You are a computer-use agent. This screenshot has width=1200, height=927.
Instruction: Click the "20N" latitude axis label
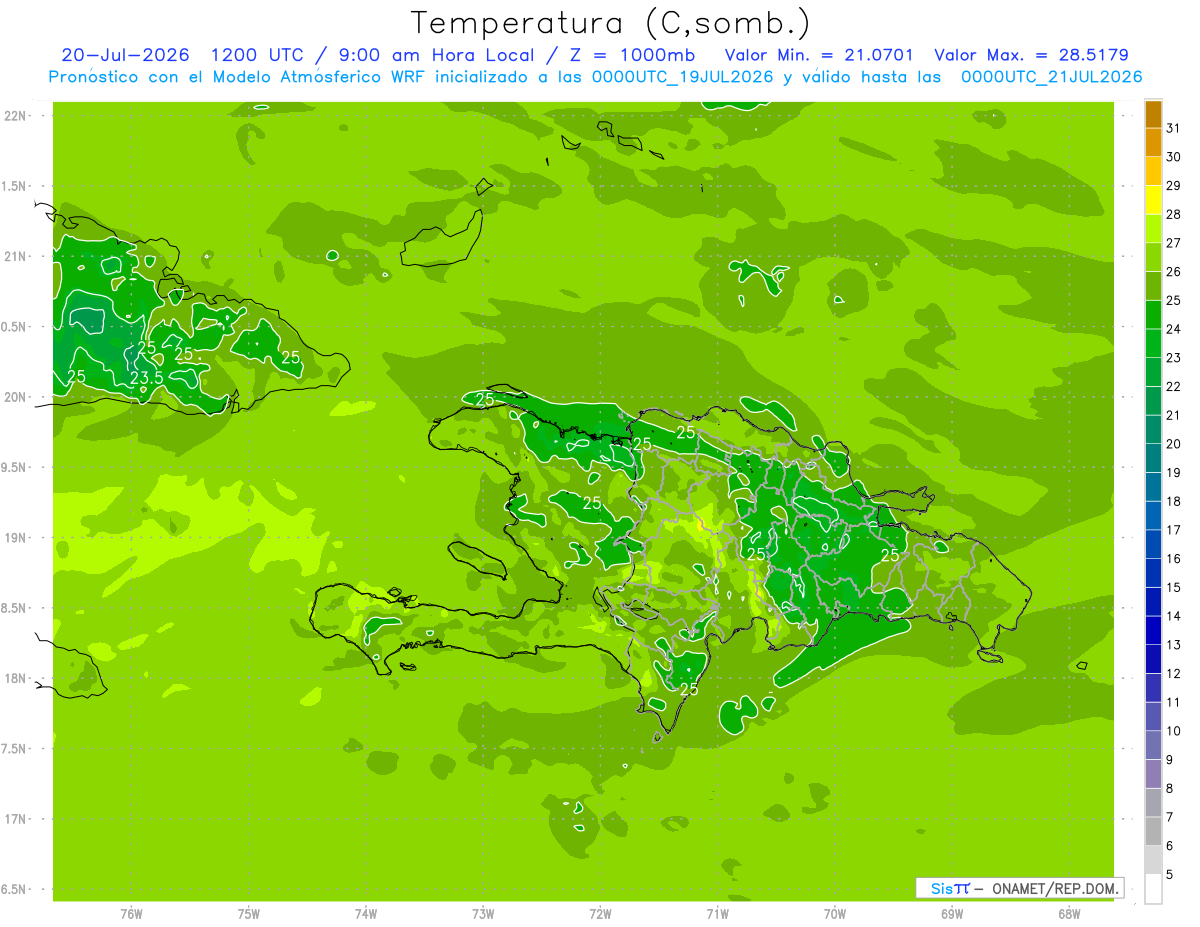tap(16, 397)
